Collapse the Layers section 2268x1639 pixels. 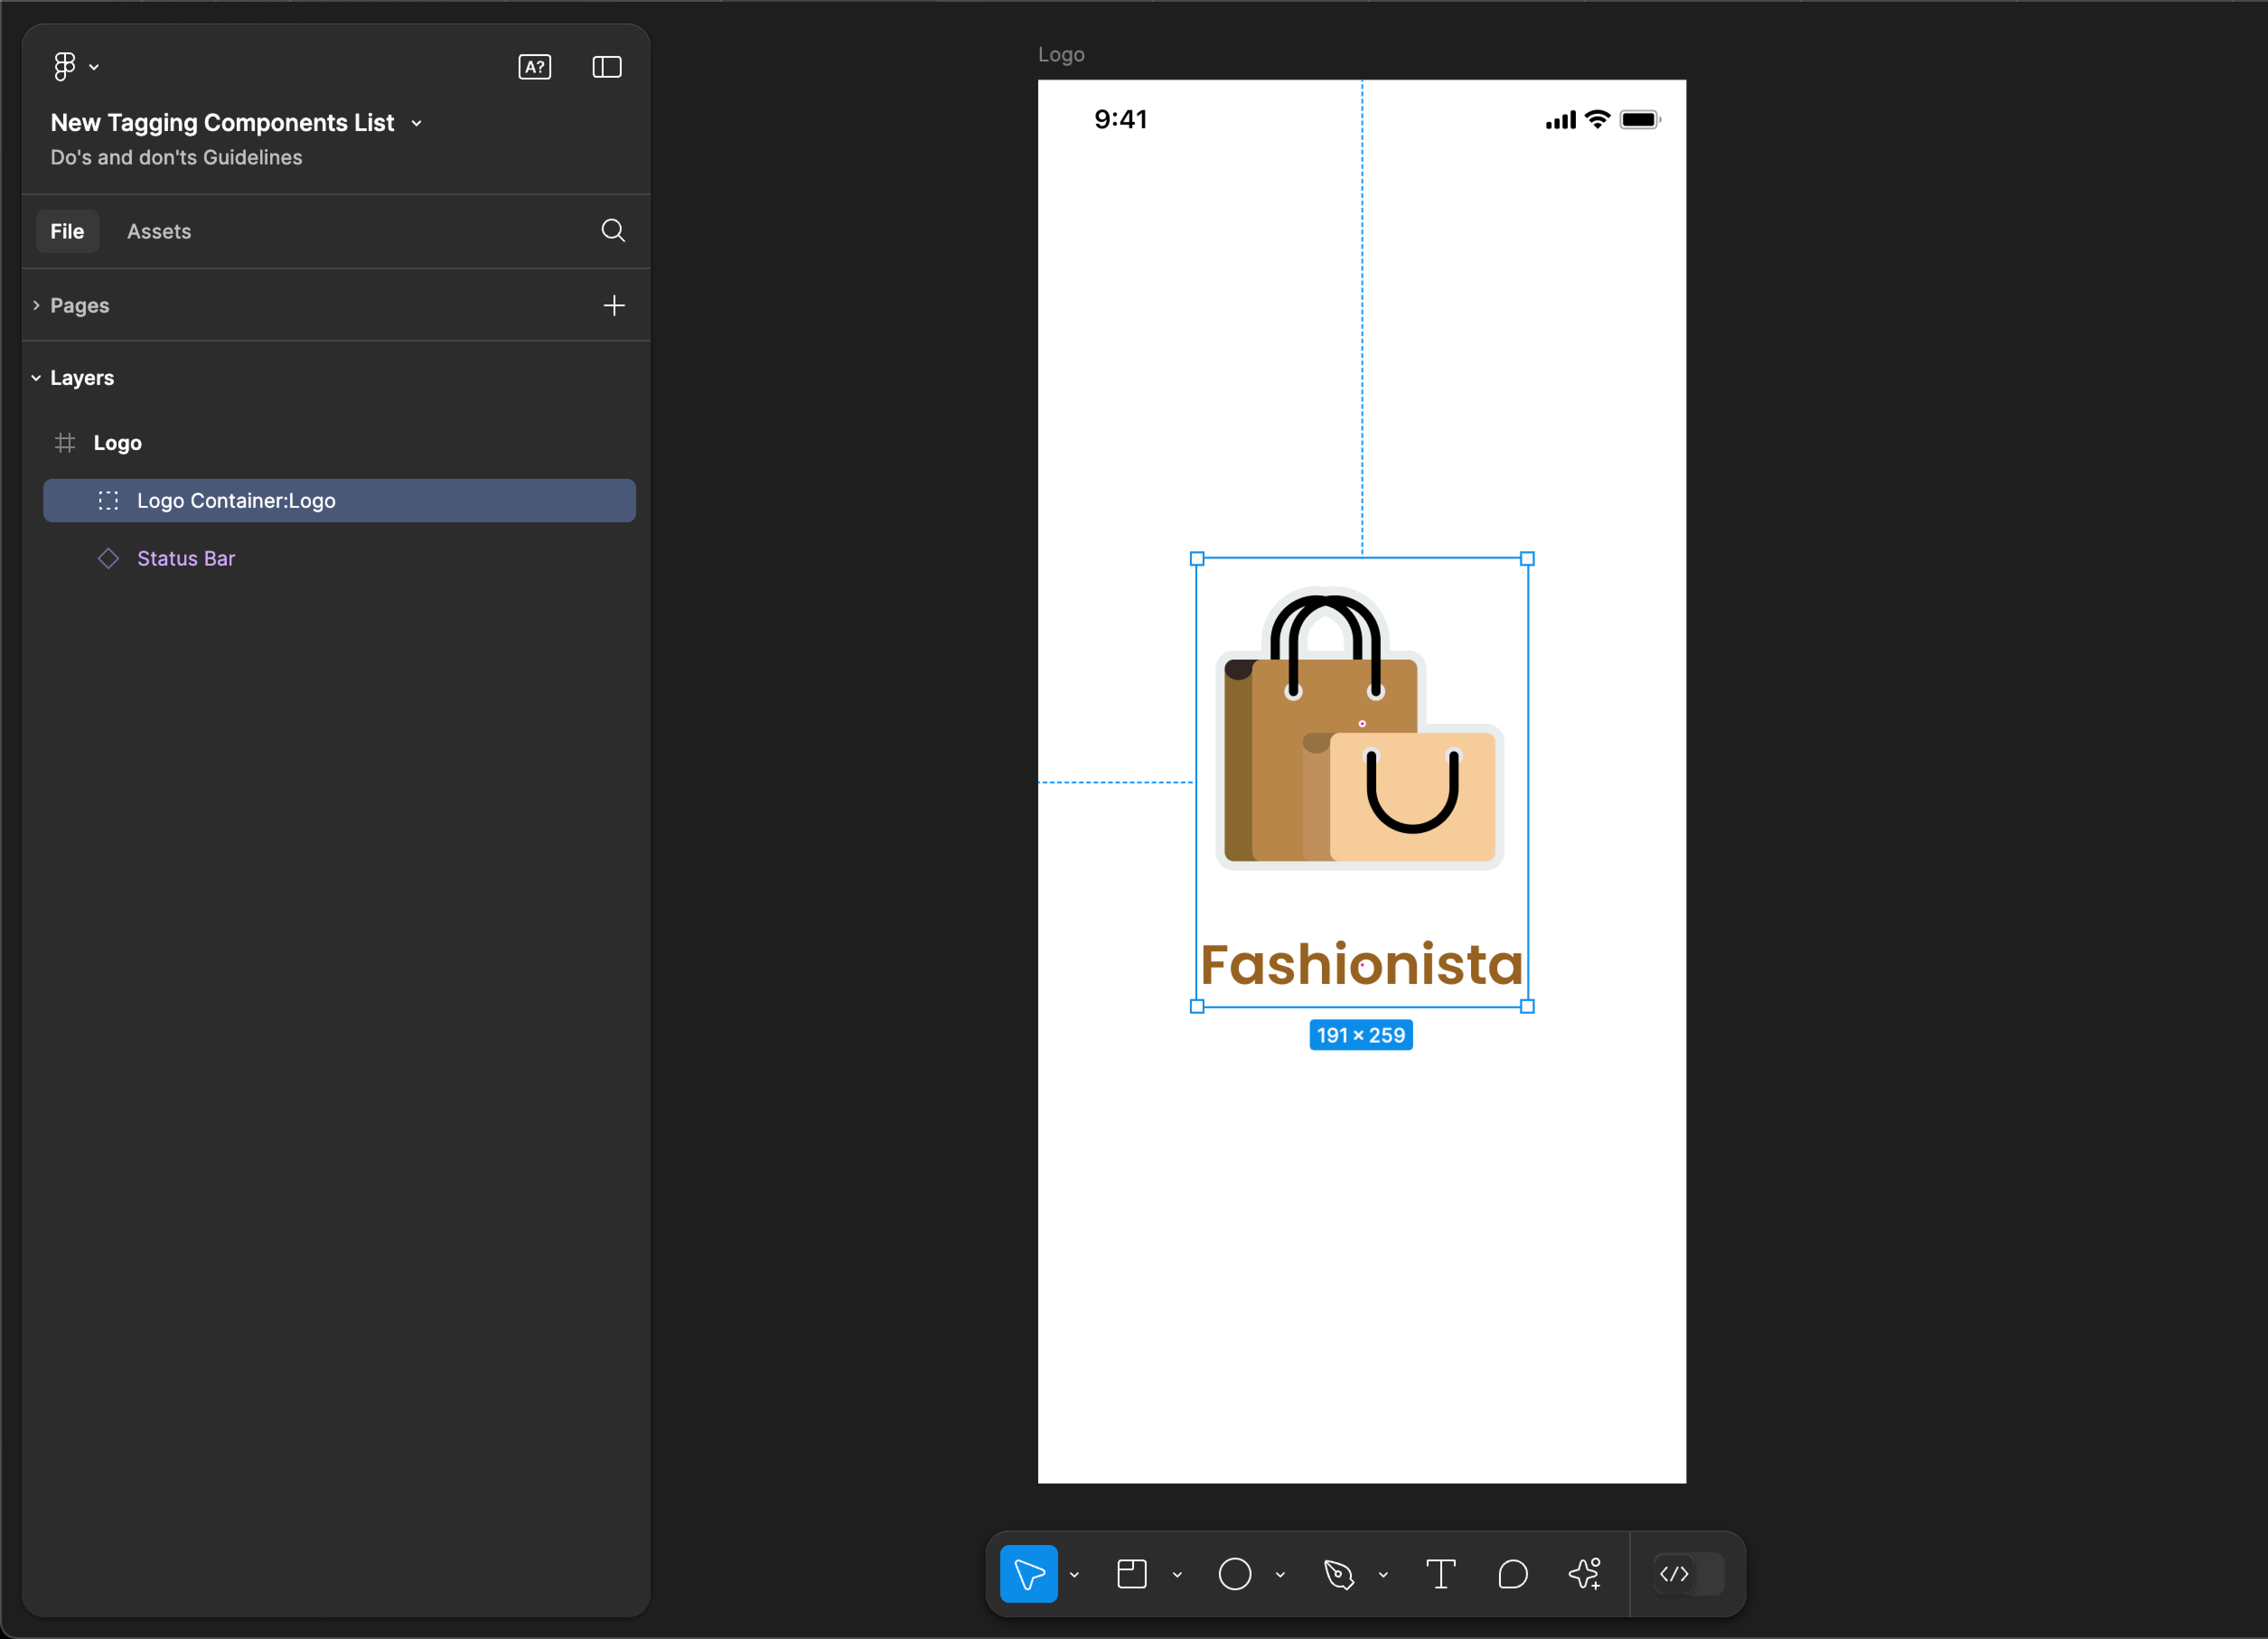(x=36, y=378)
